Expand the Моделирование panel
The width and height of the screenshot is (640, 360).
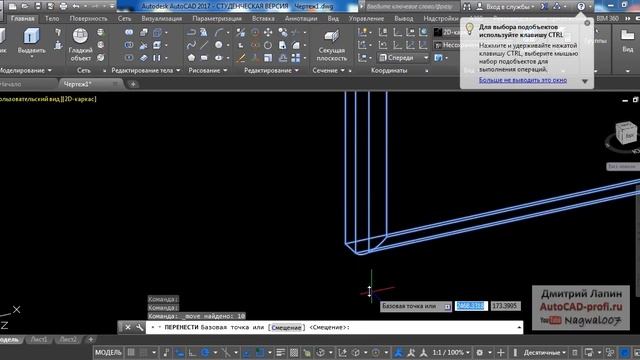click(x=25, y=70)
